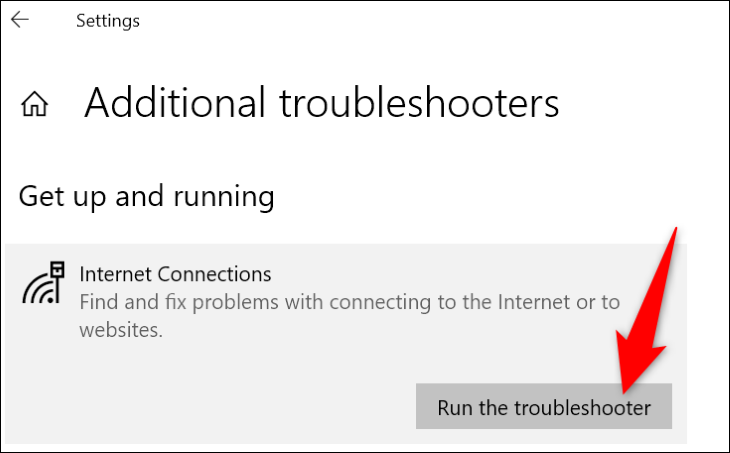The height and width of the screenshot is (453, 730).
Task: Click the word 'Connections' in item title
Action: 214,274
